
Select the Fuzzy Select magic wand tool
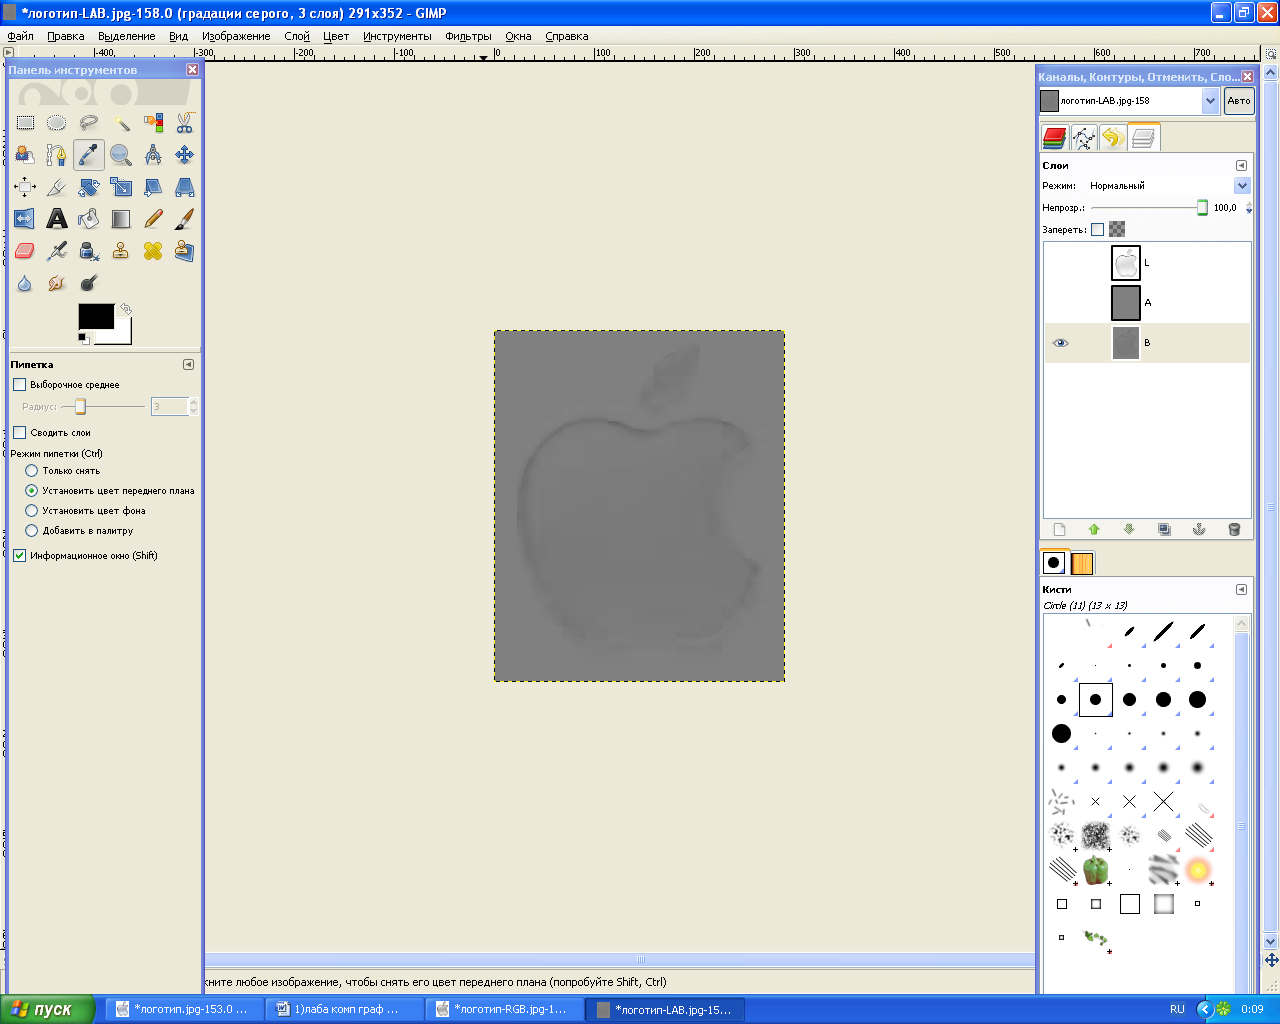pyautogui.click(x=121, y=123)
